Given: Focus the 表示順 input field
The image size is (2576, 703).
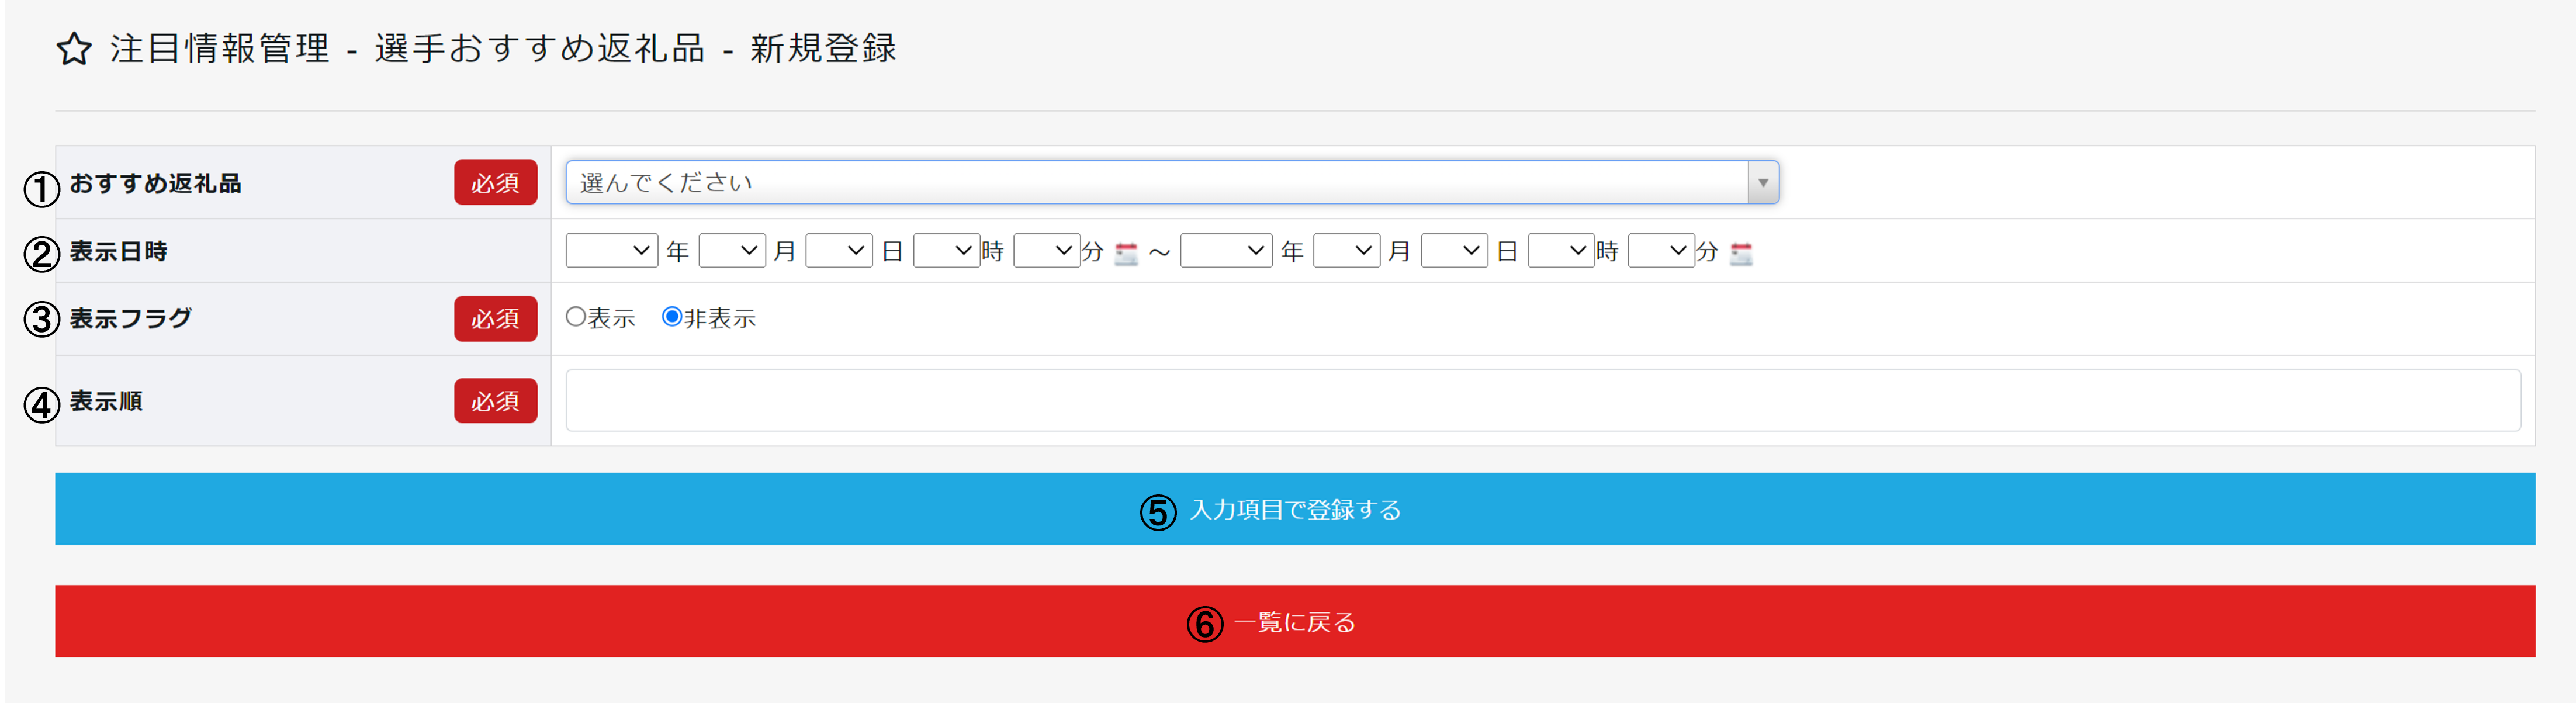Looking at the screenshot, I should pyautogui.click(x=1542, y=401).
